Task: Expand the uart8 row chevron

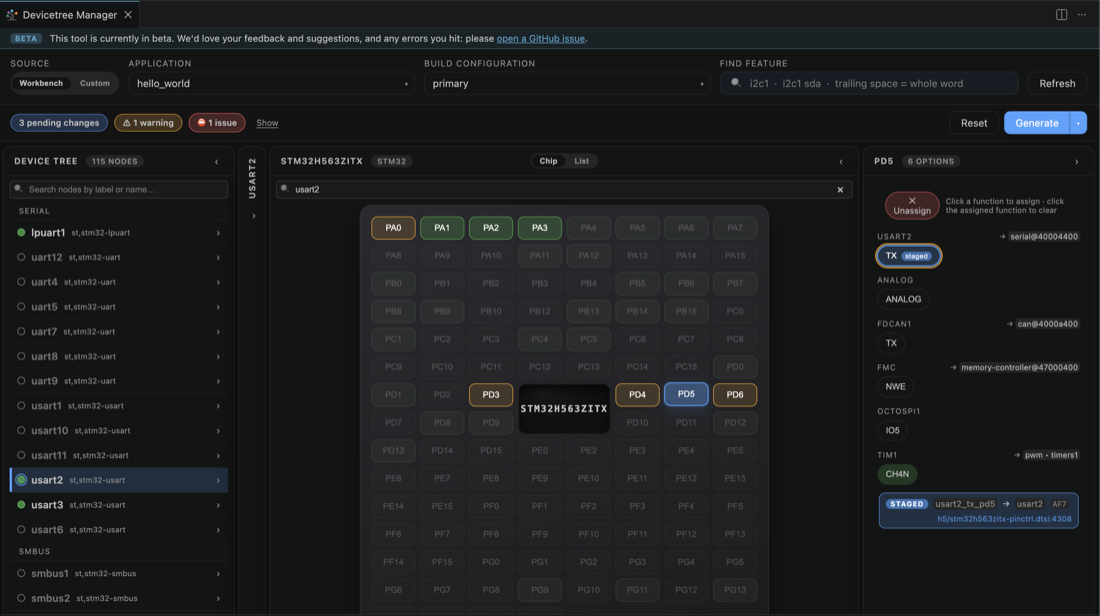Action: point(218,356)
